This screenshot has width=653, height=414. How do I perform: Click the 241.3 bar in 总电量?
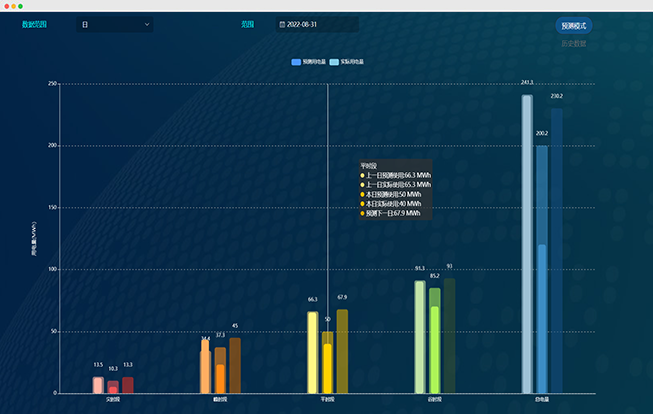coord(527,244)
